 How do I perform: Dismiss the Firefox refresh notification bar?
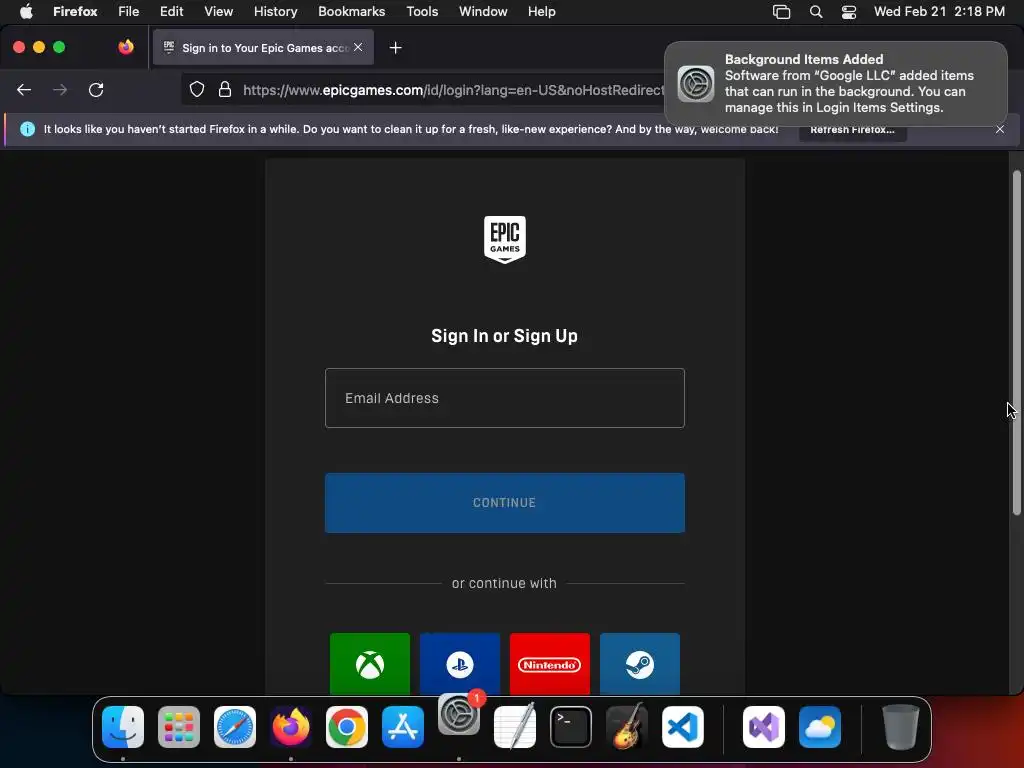coord(1000,129)
